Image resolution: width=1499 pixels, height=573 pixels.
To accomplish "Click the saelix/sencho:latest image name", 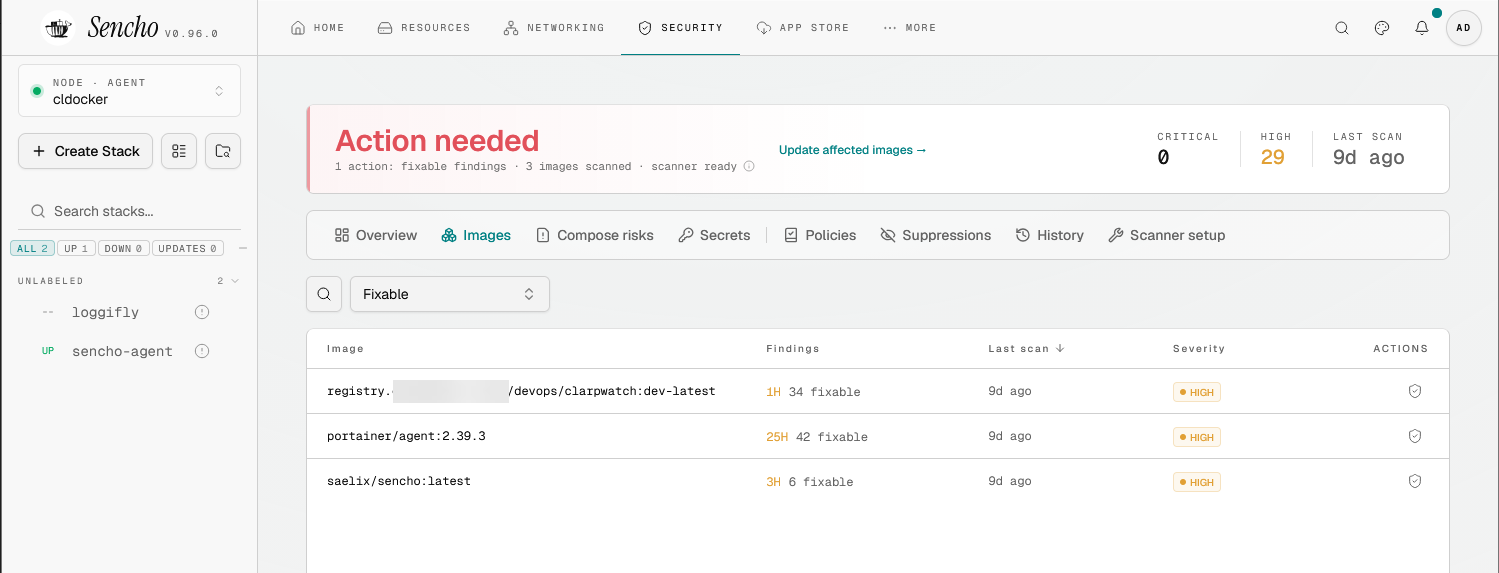I will [398, 481].
